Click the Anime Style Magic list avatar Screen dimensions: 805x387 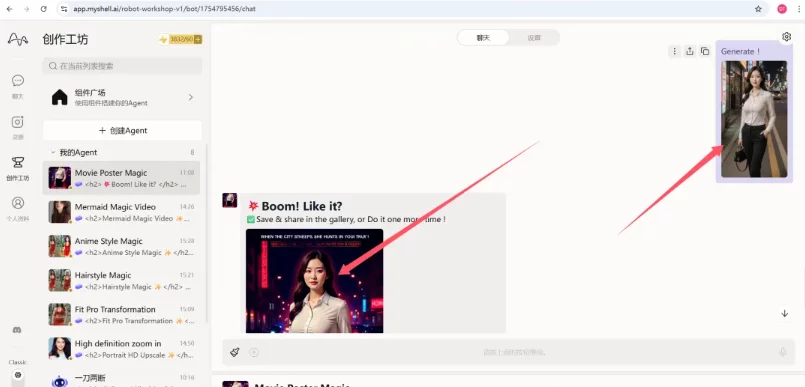click(60, 246)
